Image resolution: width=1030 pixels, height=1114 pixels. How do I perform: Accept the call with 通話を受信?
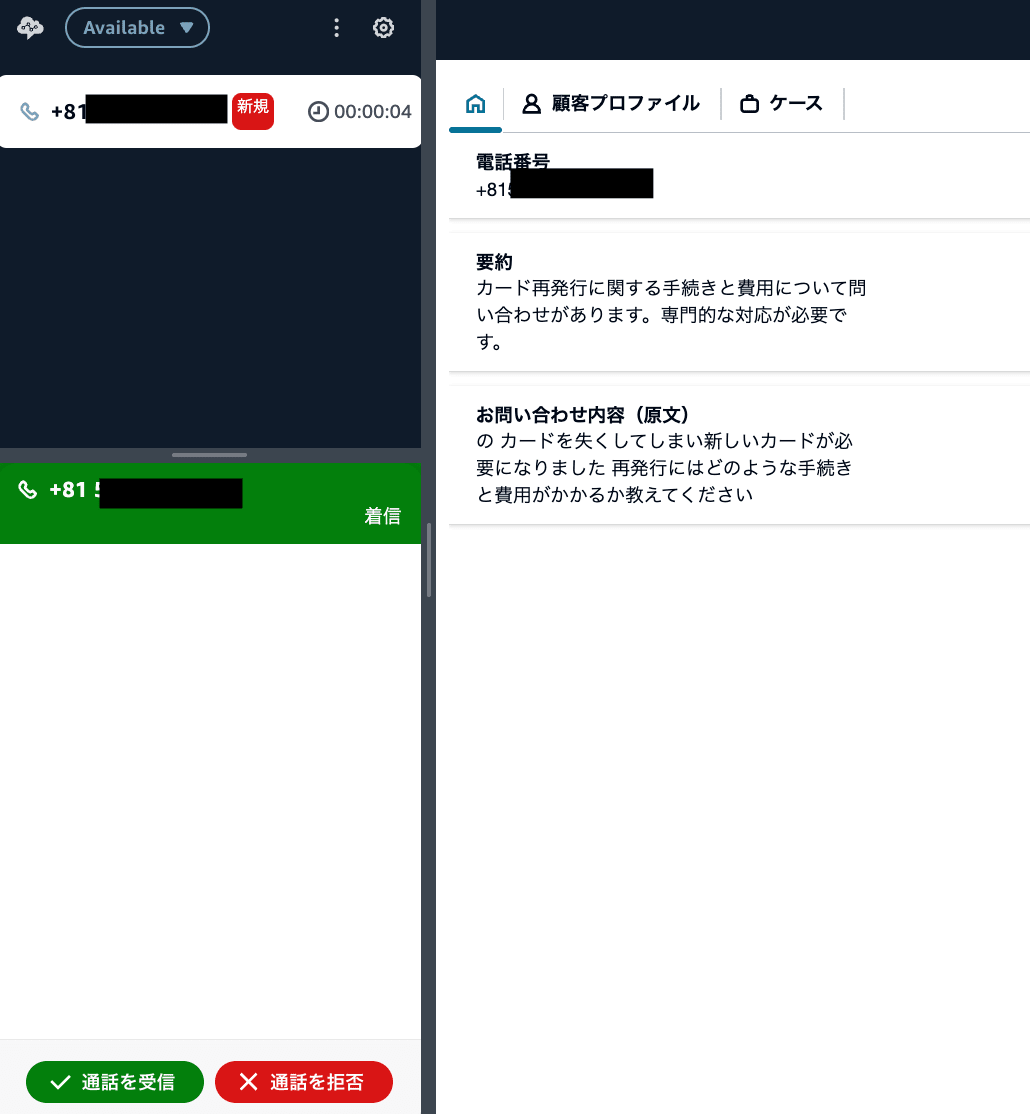pos(115,1081)
